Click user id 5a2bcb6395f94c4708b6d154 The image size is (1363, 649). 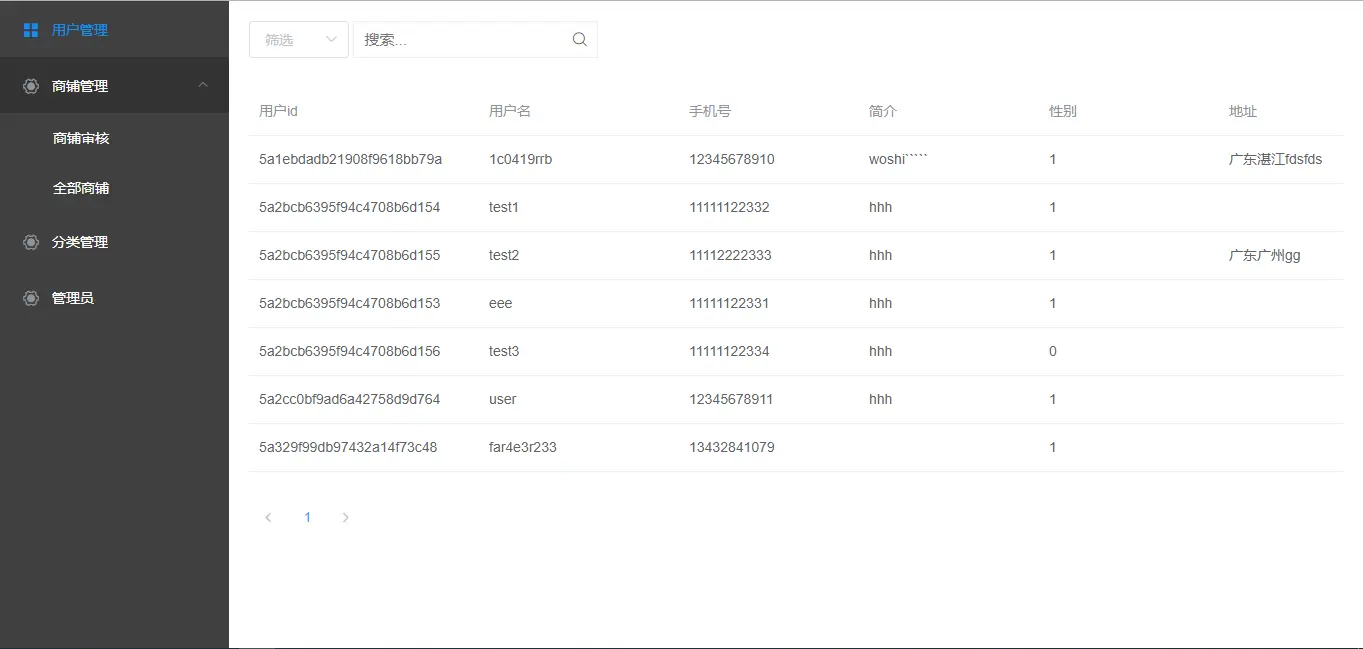click(x=349, y=207)
